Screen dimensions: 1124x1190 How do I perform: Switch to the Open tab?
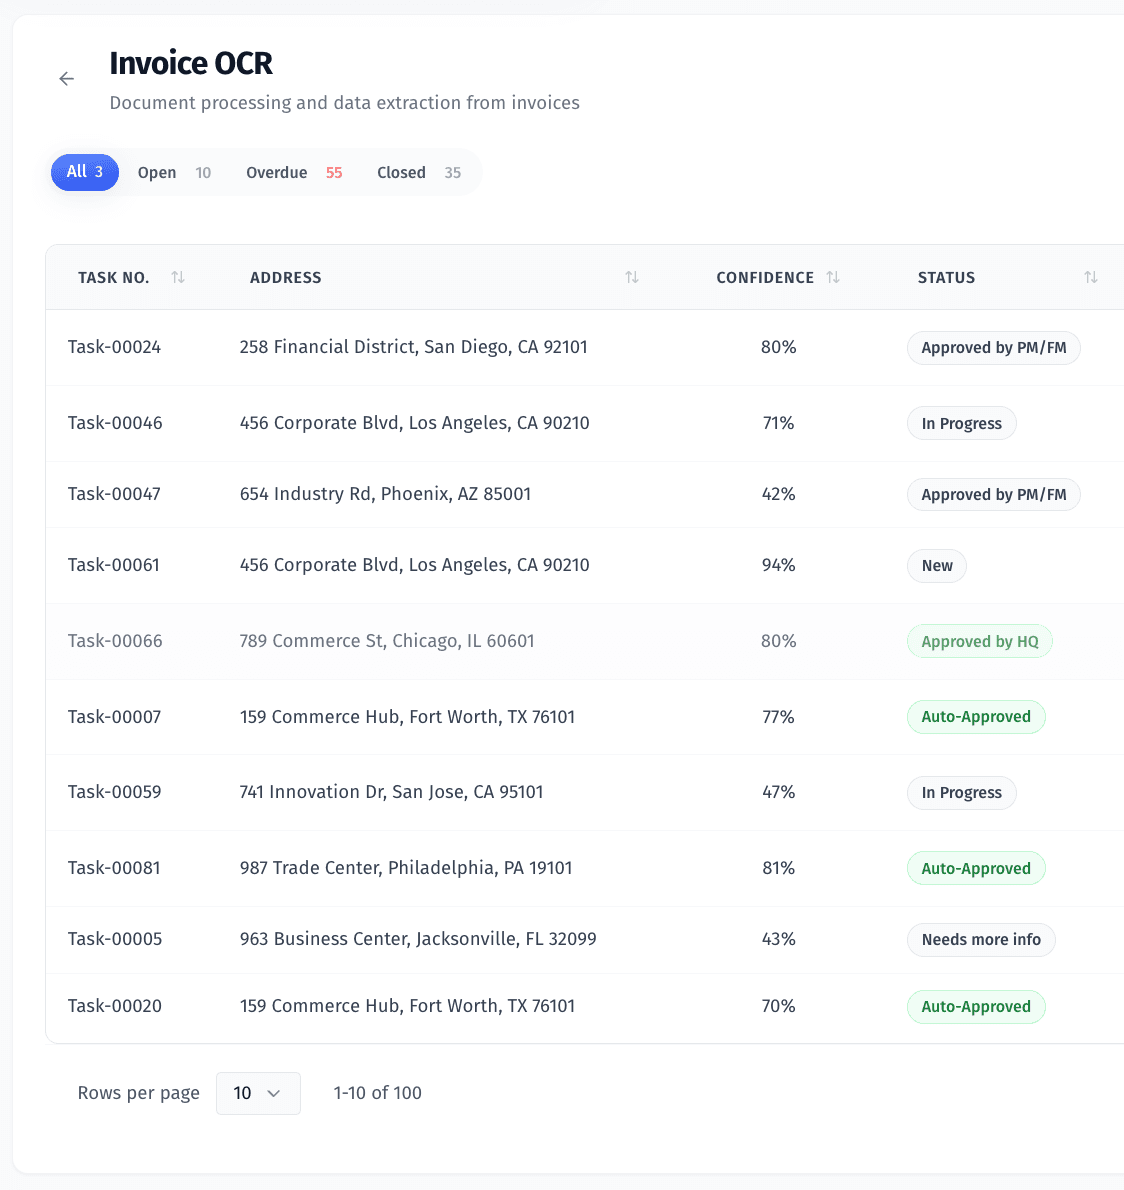pos(174,173)
